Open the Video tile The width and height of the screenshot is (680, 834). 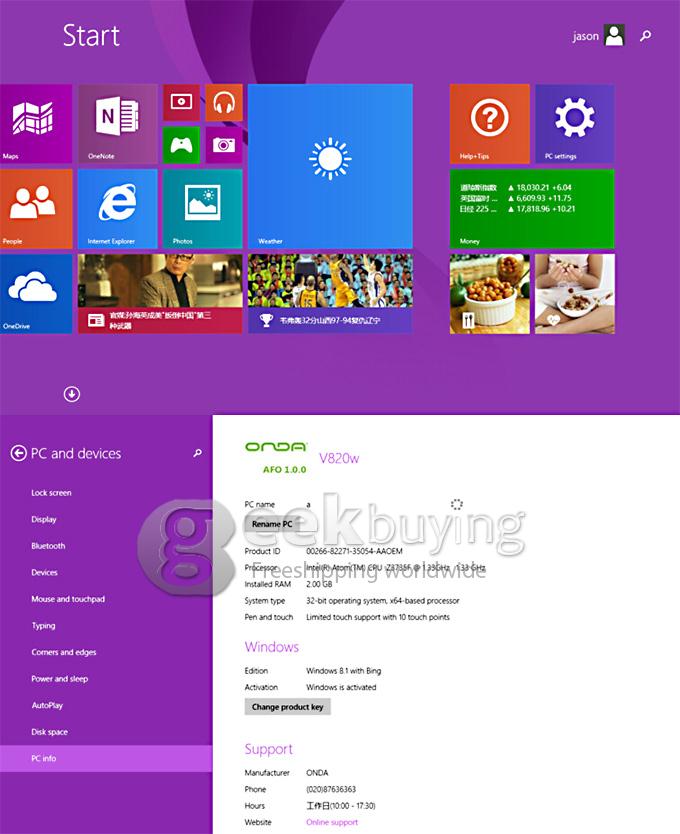coord(181,102)
